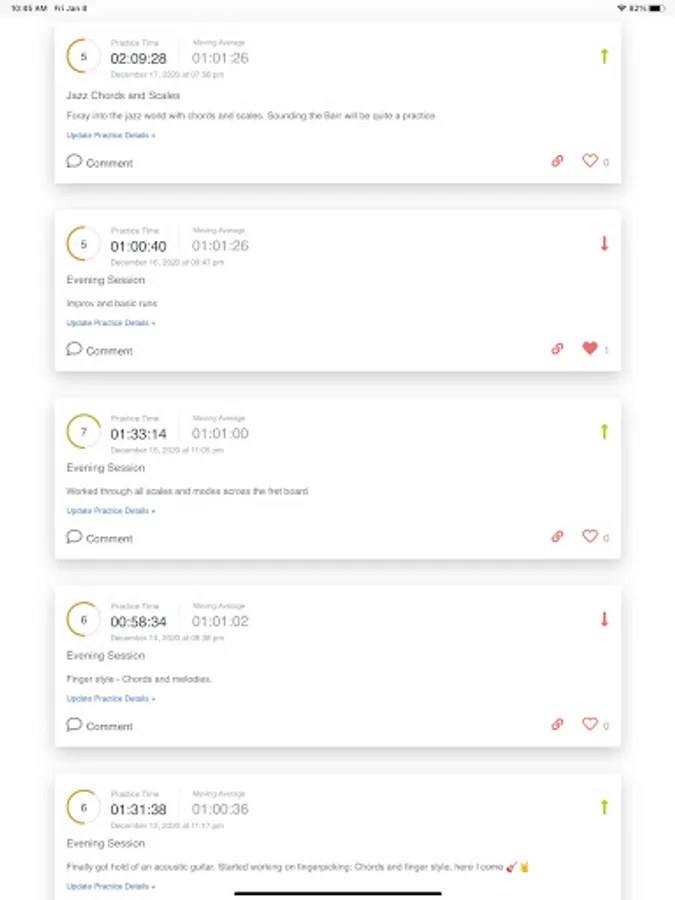
Task: Click link icon on Jazz Chords card
Action: (558, 161)
